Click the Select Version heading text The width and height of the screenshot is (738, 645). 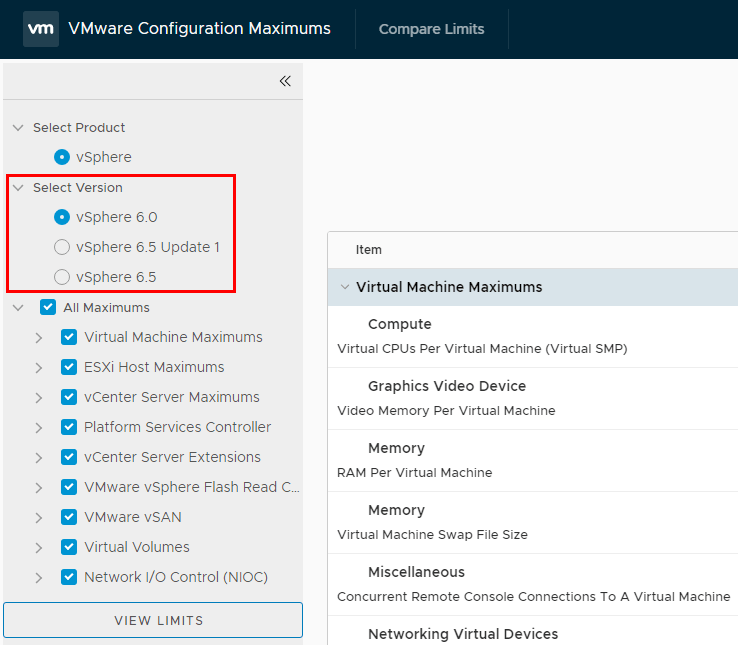coord(78,187)
